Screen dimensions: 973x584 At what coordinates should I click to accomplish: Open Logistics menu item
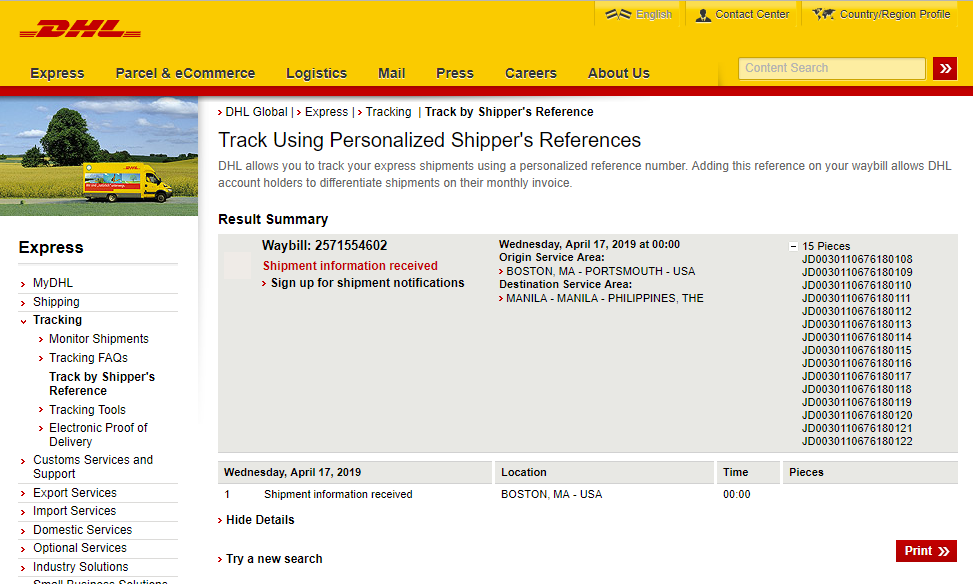316,73
